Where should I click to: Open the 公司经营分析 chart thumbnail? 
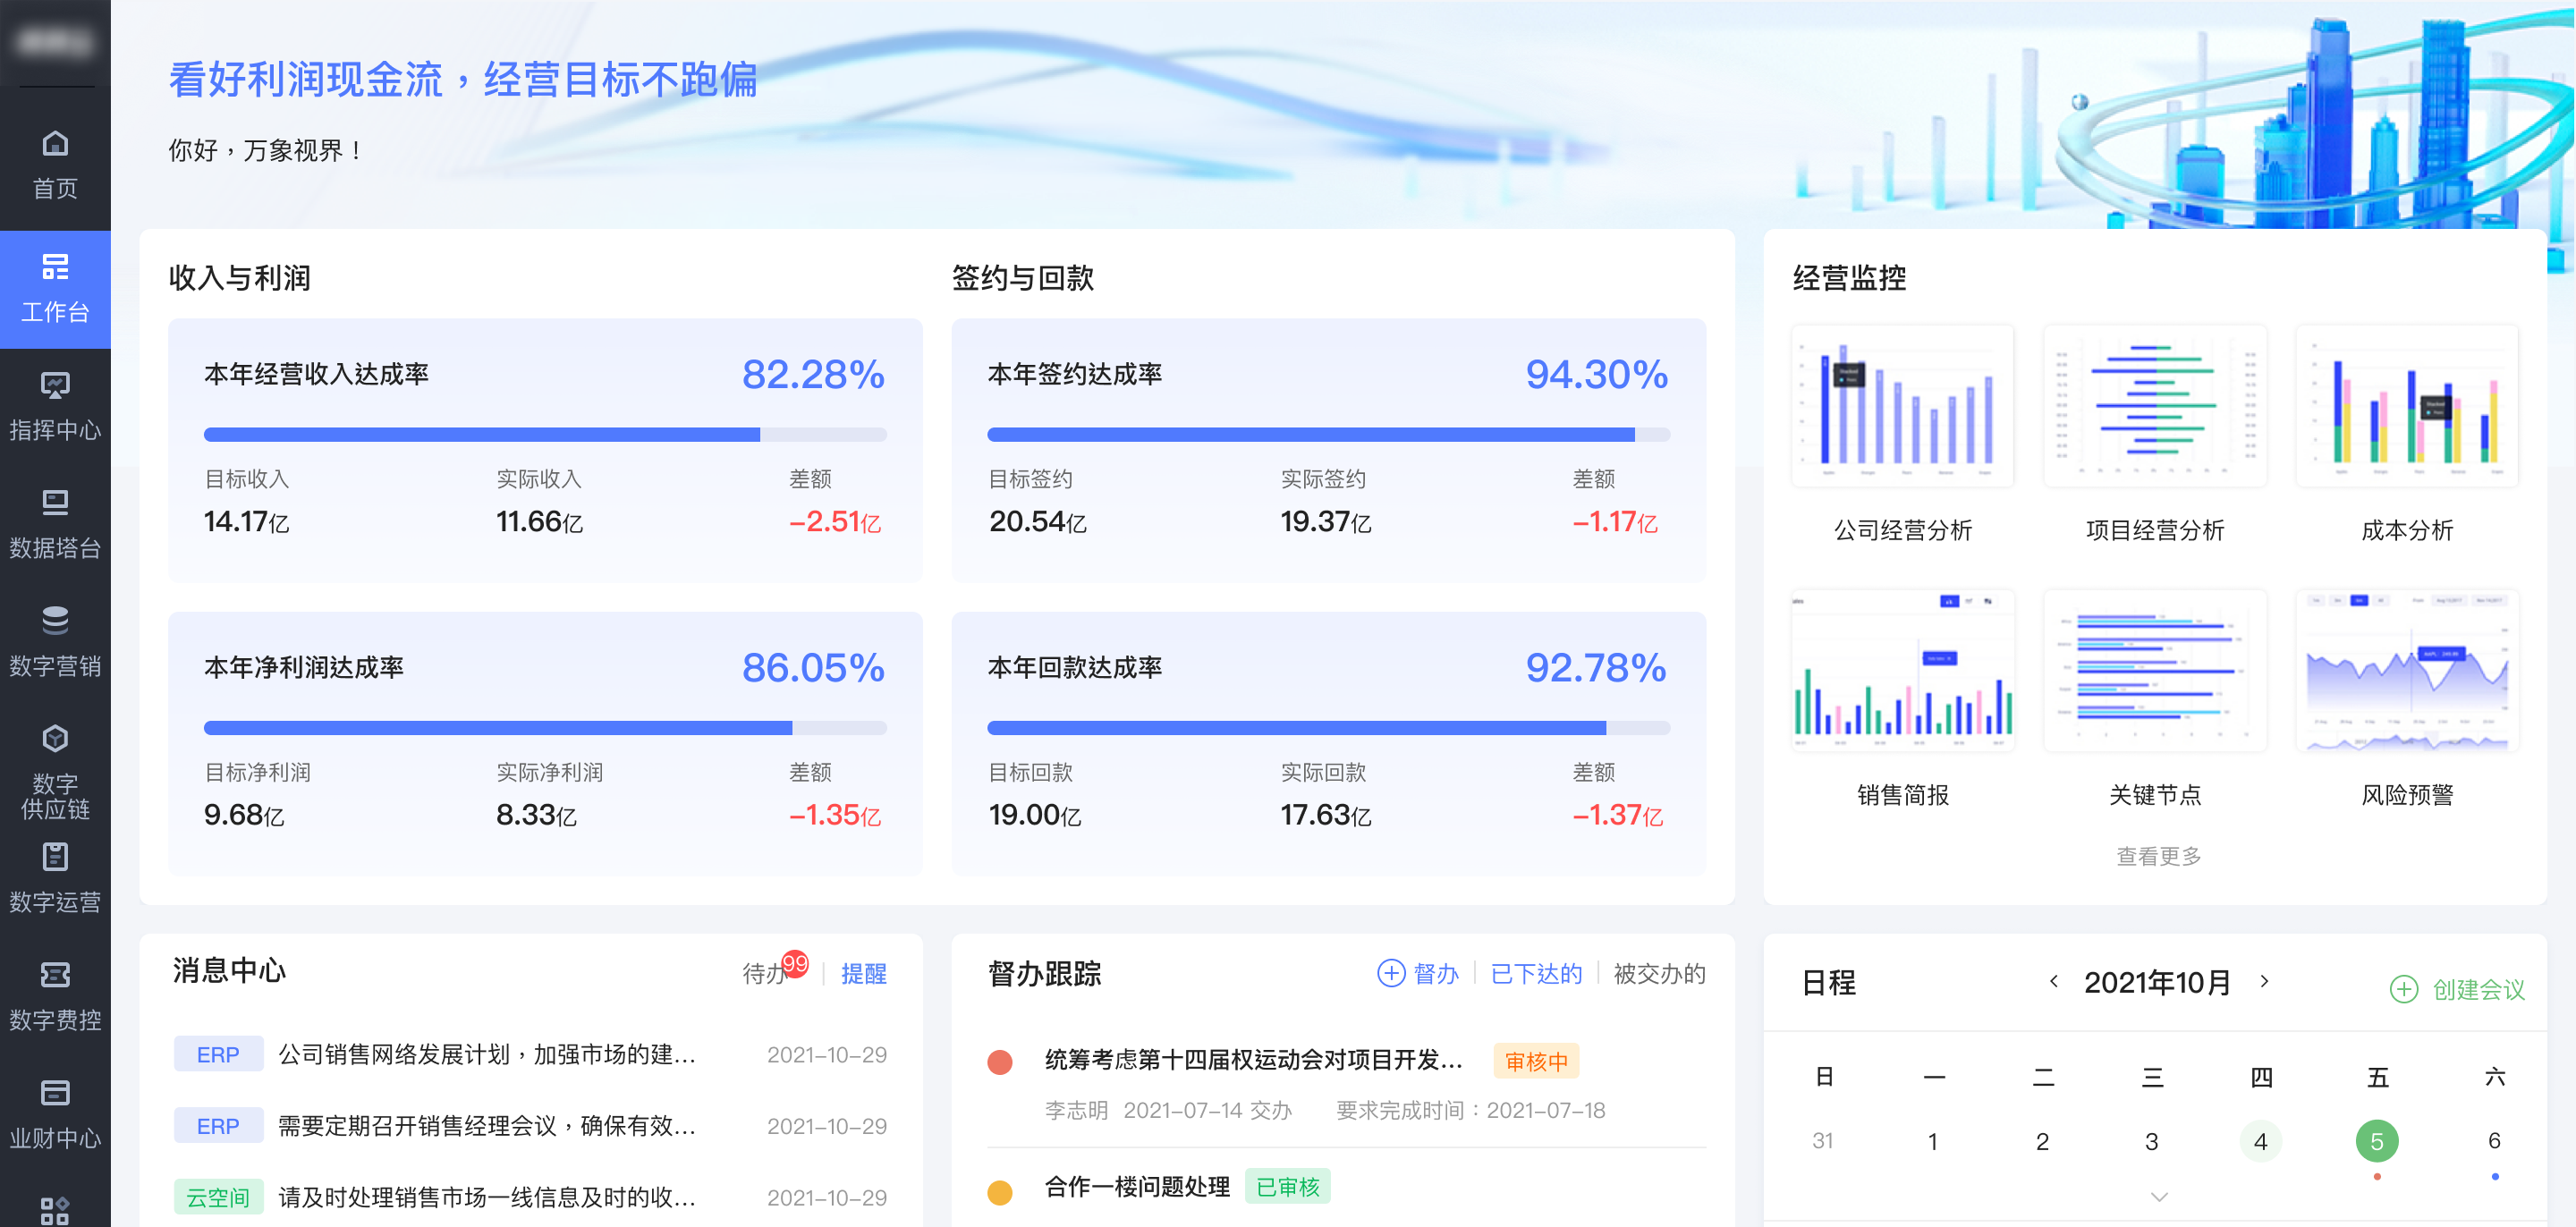1902,406
